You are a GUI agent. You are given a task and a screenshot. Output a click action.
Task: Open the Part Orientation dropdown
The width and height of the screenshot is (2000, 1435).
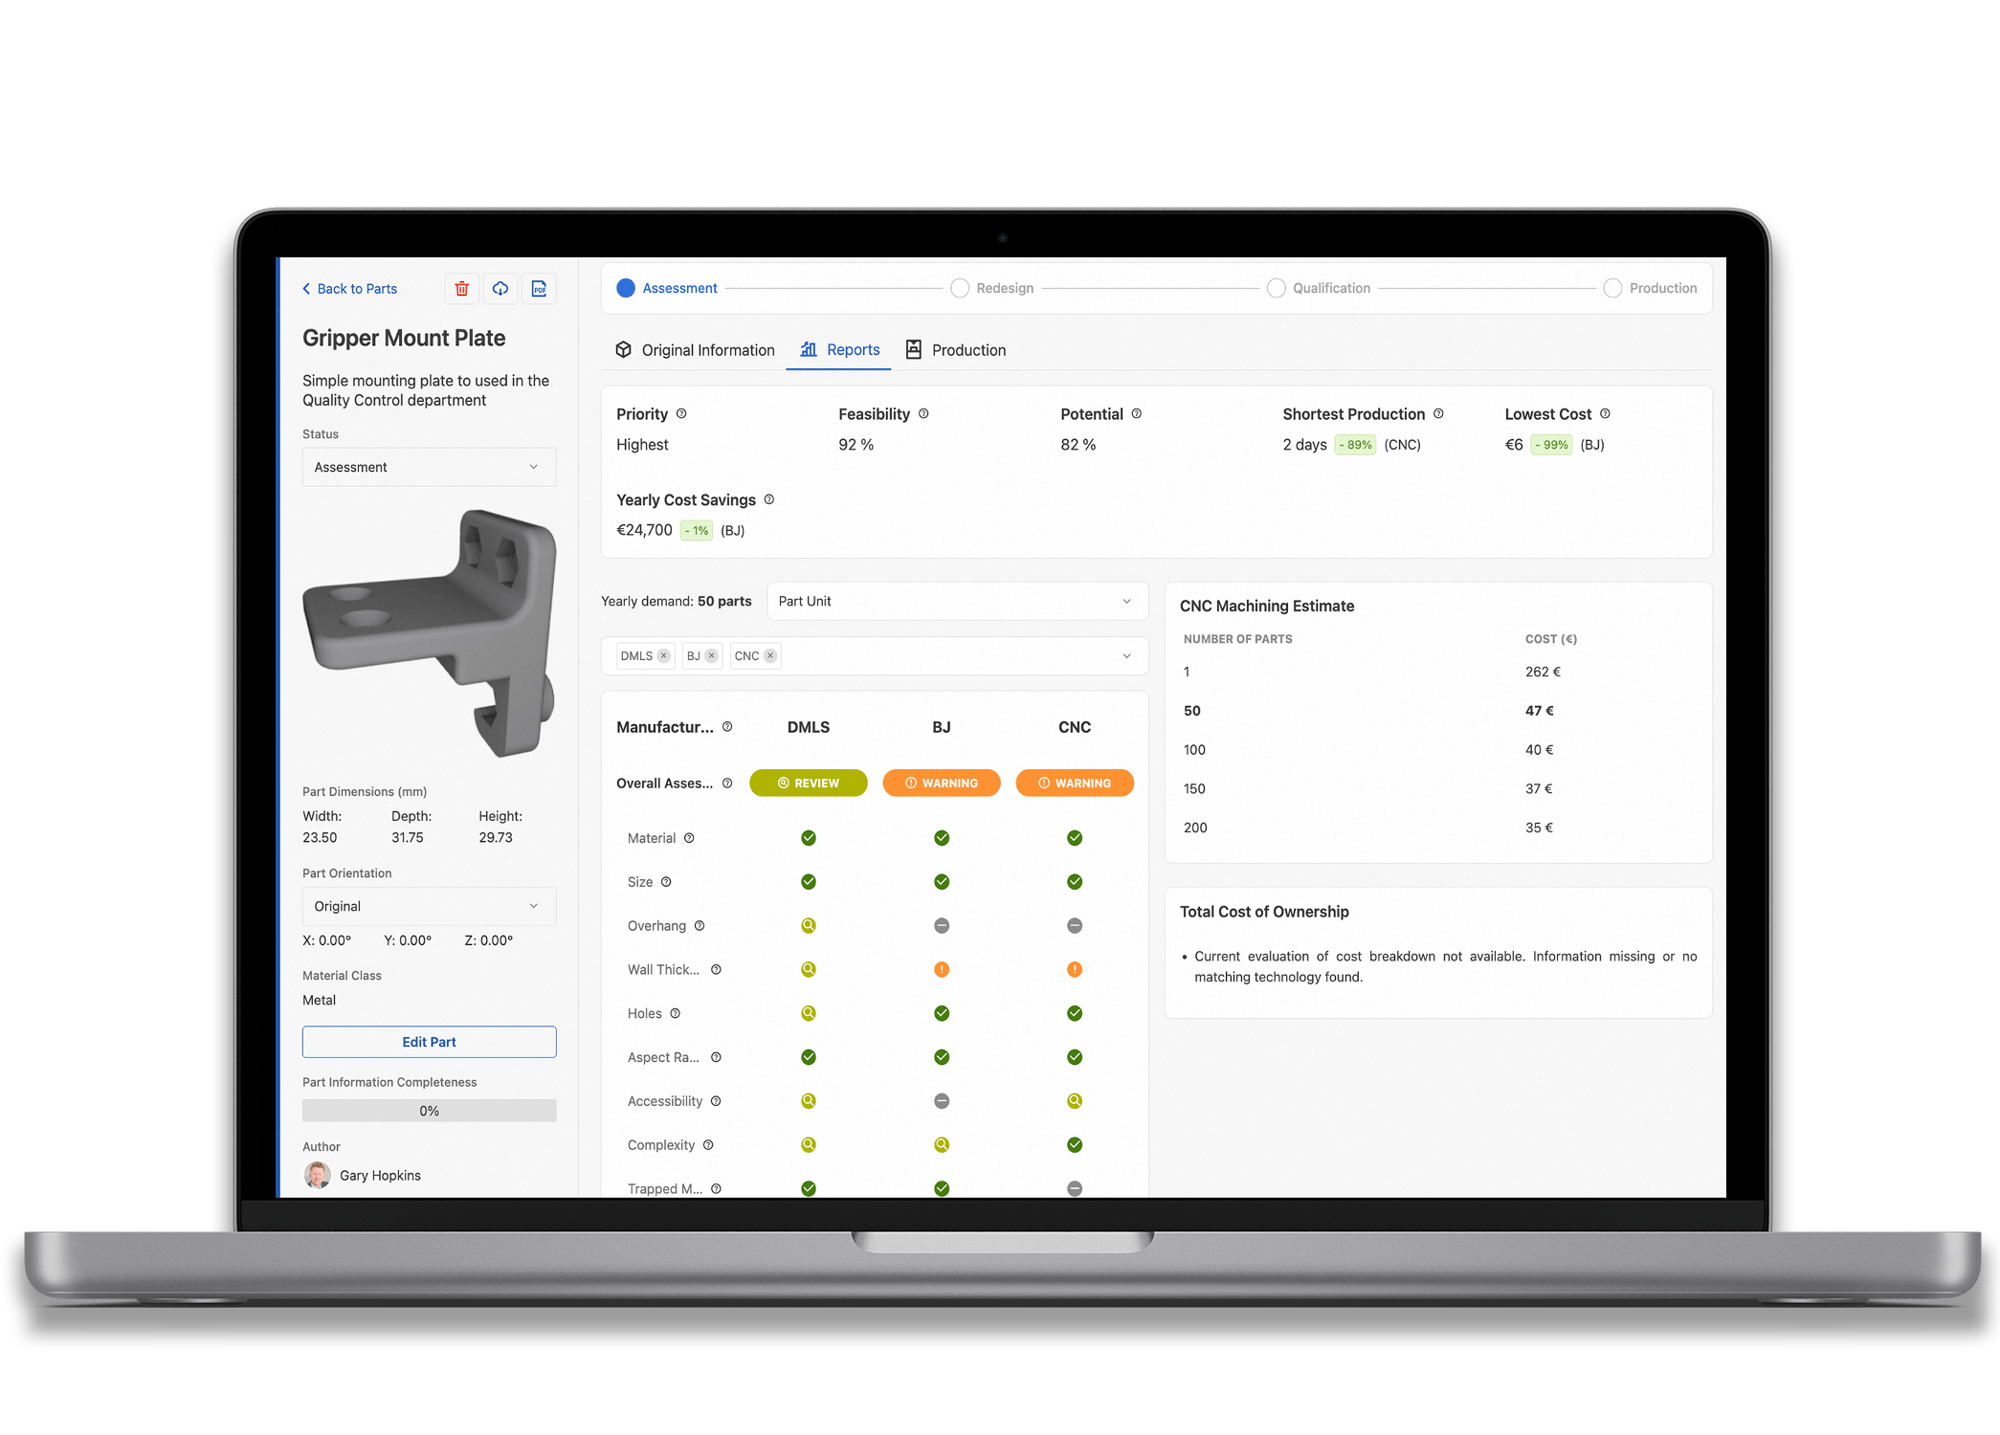coord(429,906)
